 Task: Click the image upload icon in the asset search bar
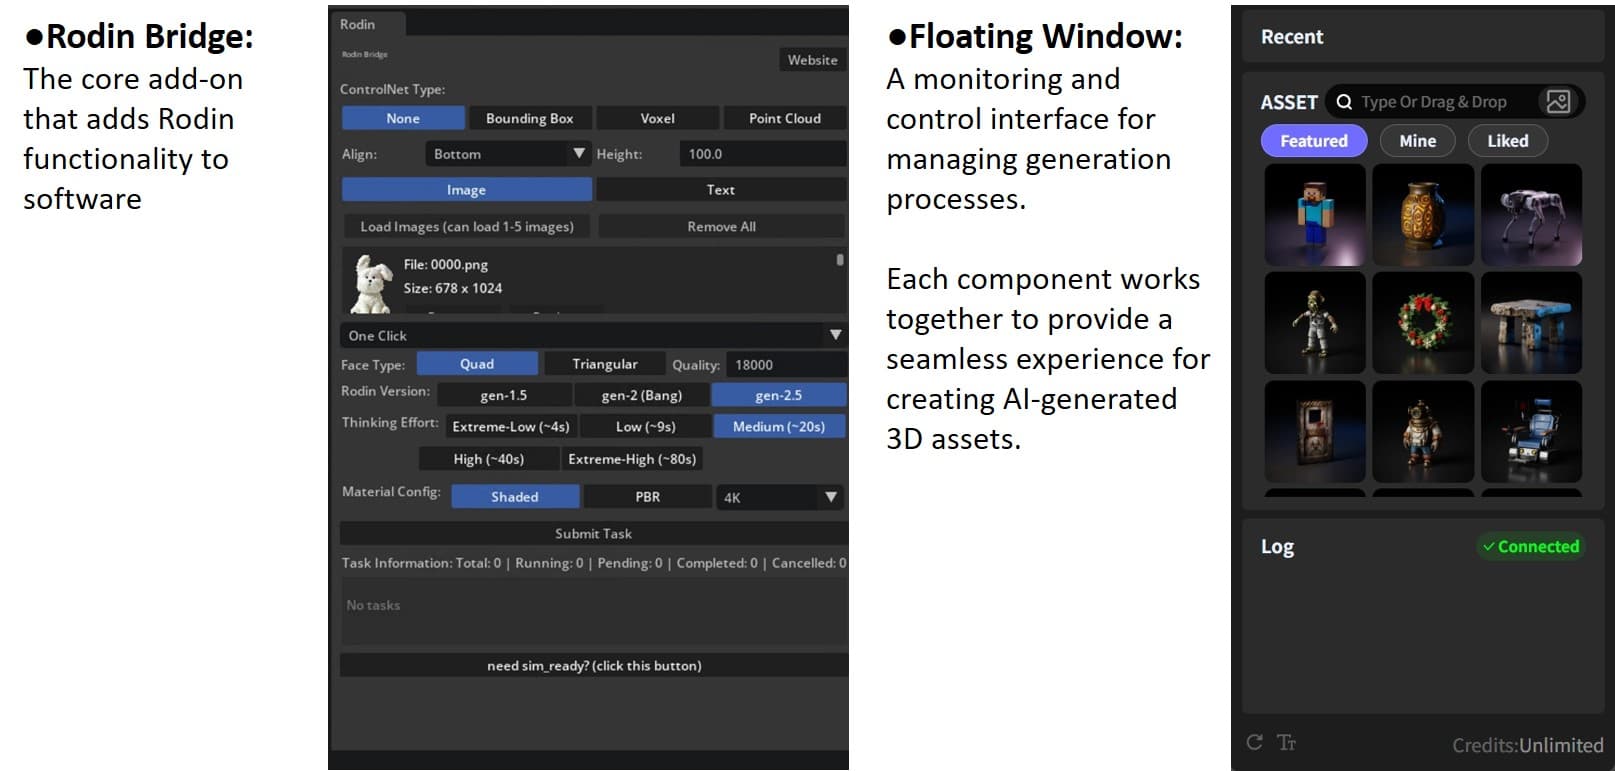click(1557, 101)
